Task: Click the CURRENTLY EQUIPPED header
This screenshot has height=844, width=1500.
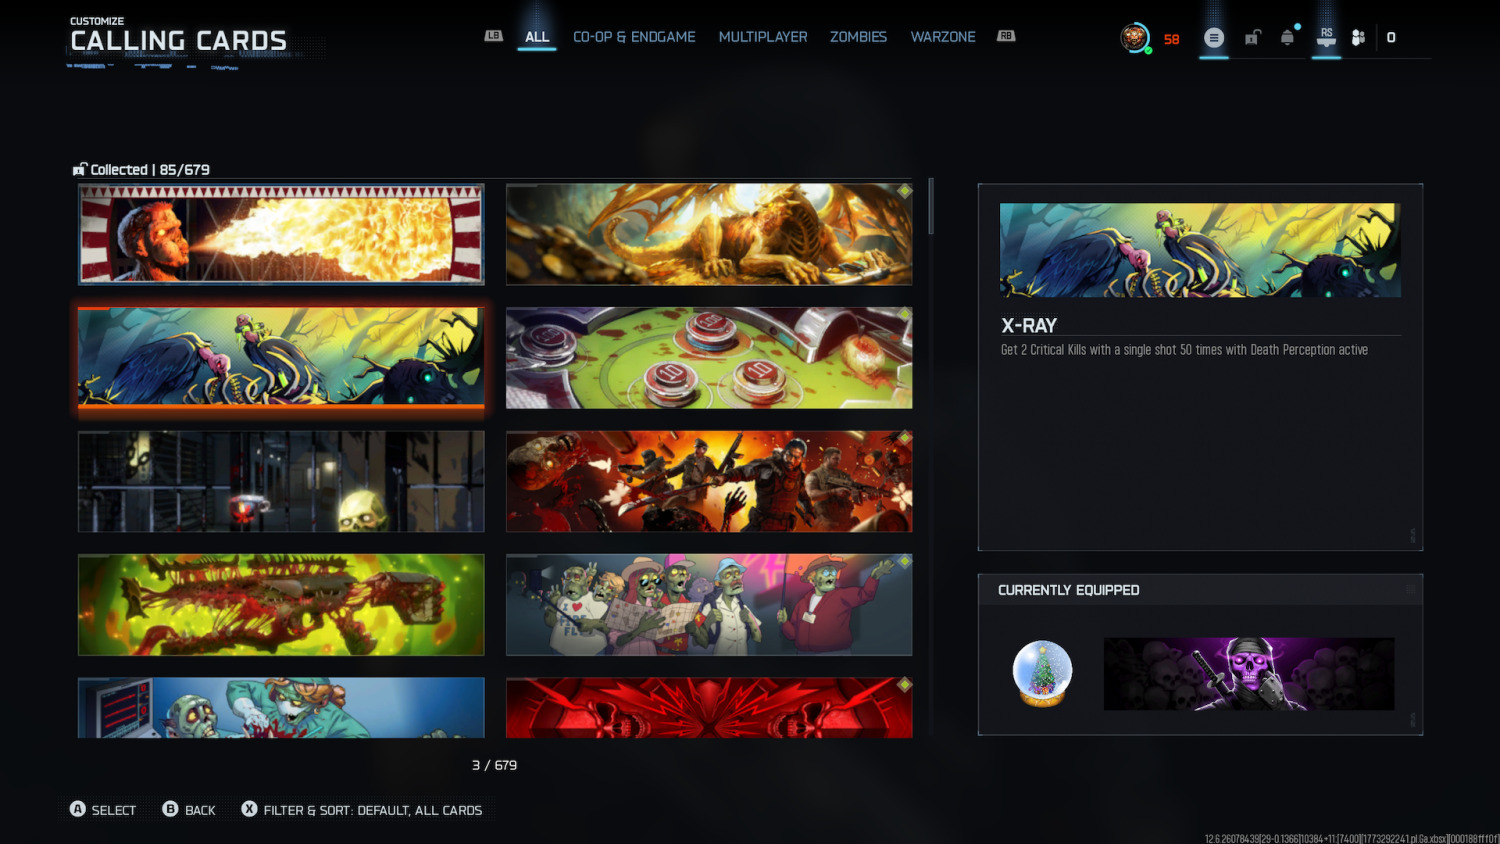Action: click(x=1069, y=590)
